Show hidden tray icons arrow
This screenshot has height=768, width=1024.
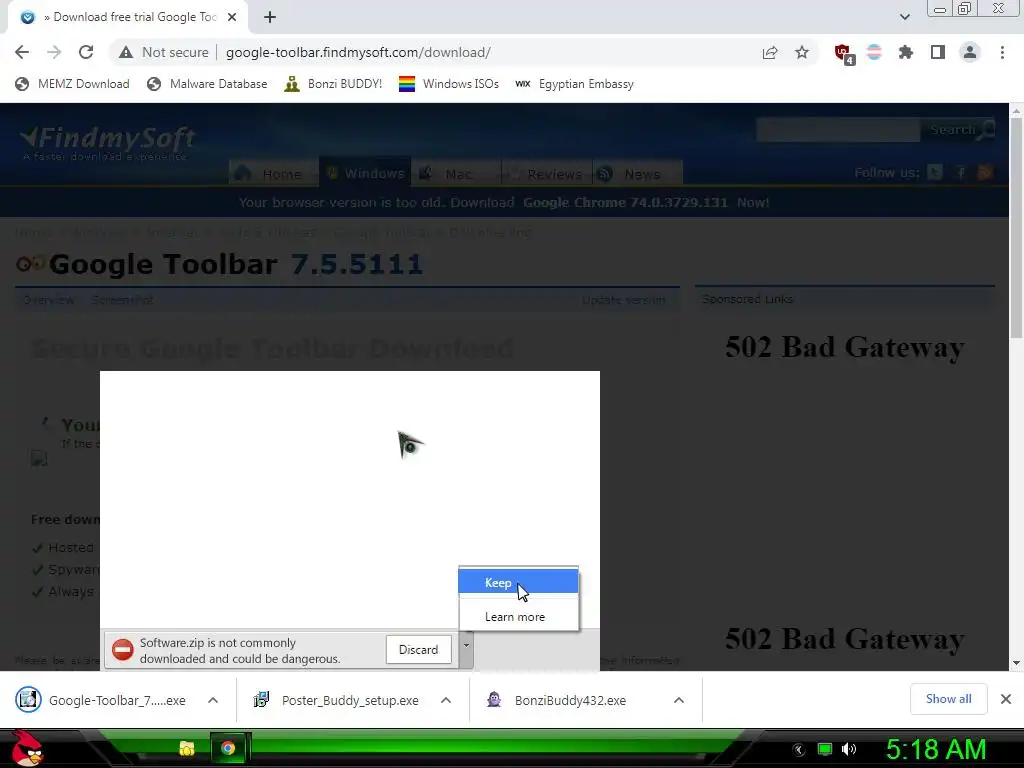tap(799, 749)
